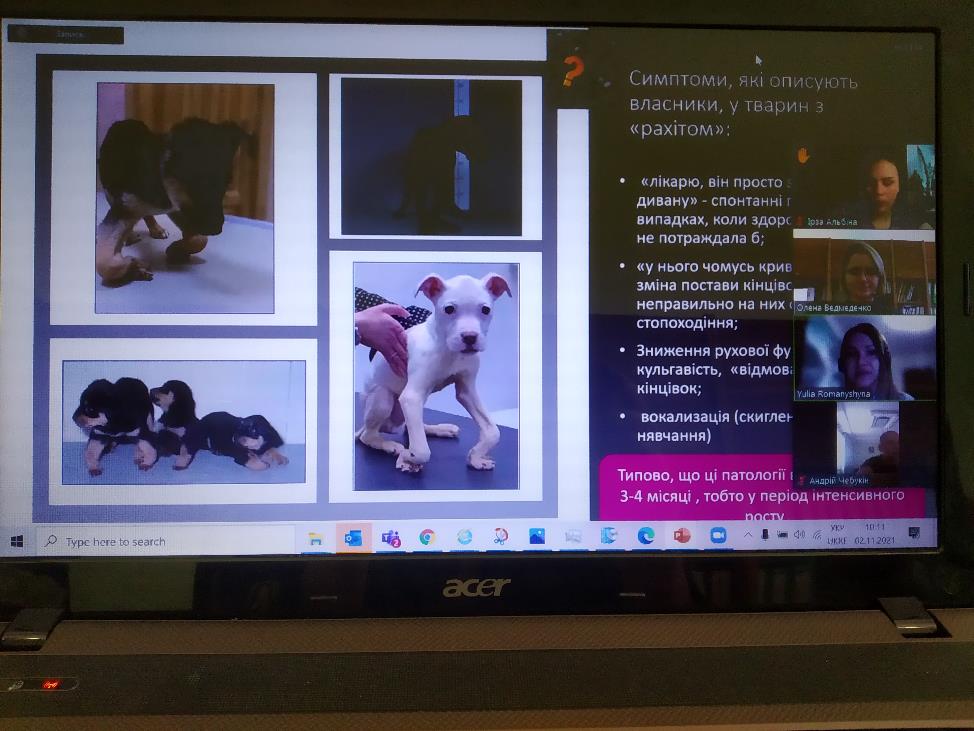Open the Snipping Tool taskbar icon
The width and height of the screenshot is (974, 731).
click(x=501, y=536)
